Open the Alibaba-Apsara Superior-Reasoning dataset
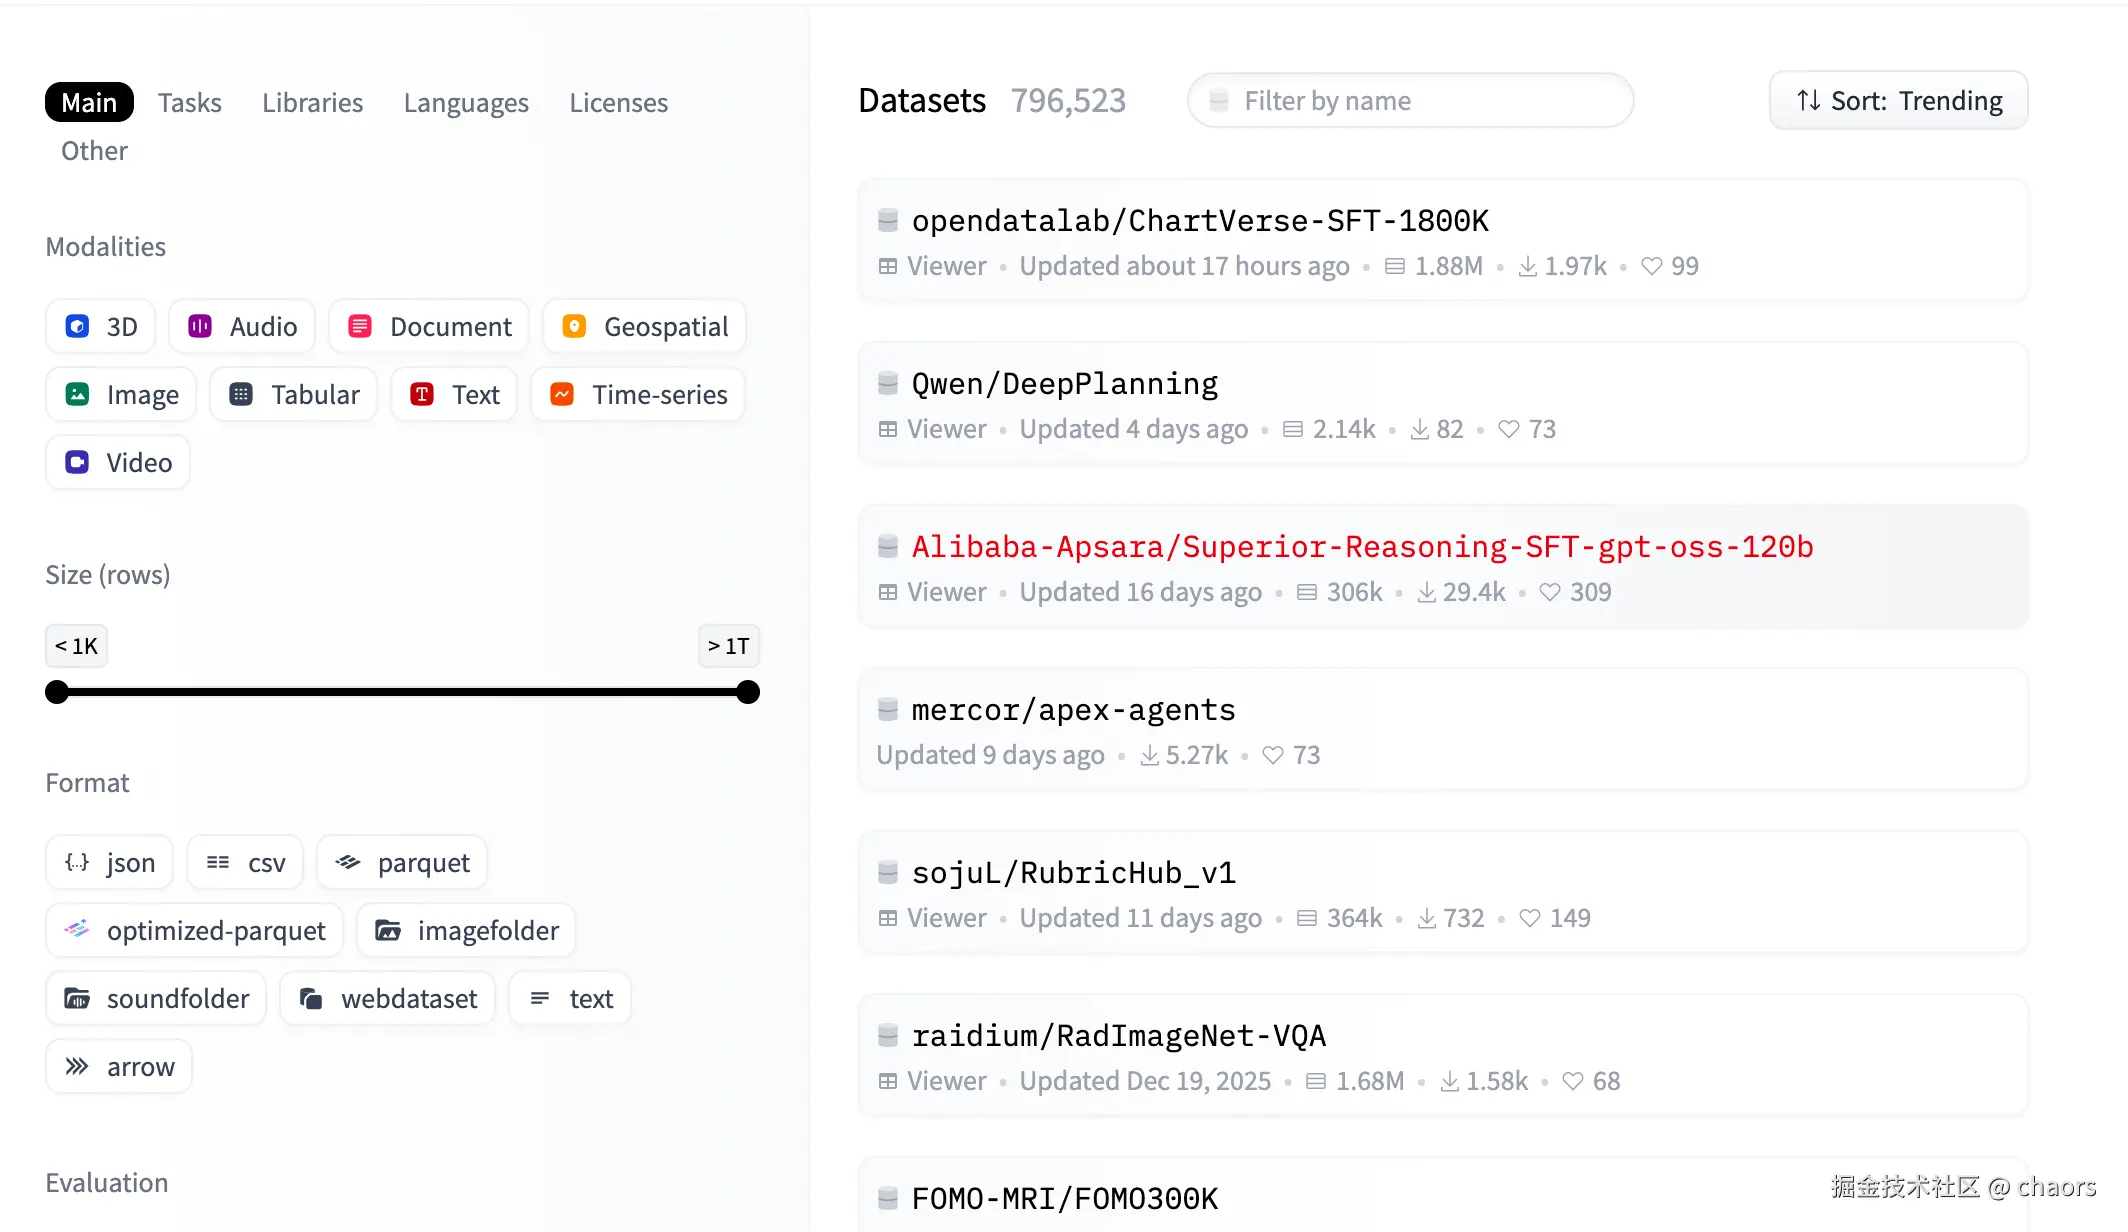 point(1362,547)
